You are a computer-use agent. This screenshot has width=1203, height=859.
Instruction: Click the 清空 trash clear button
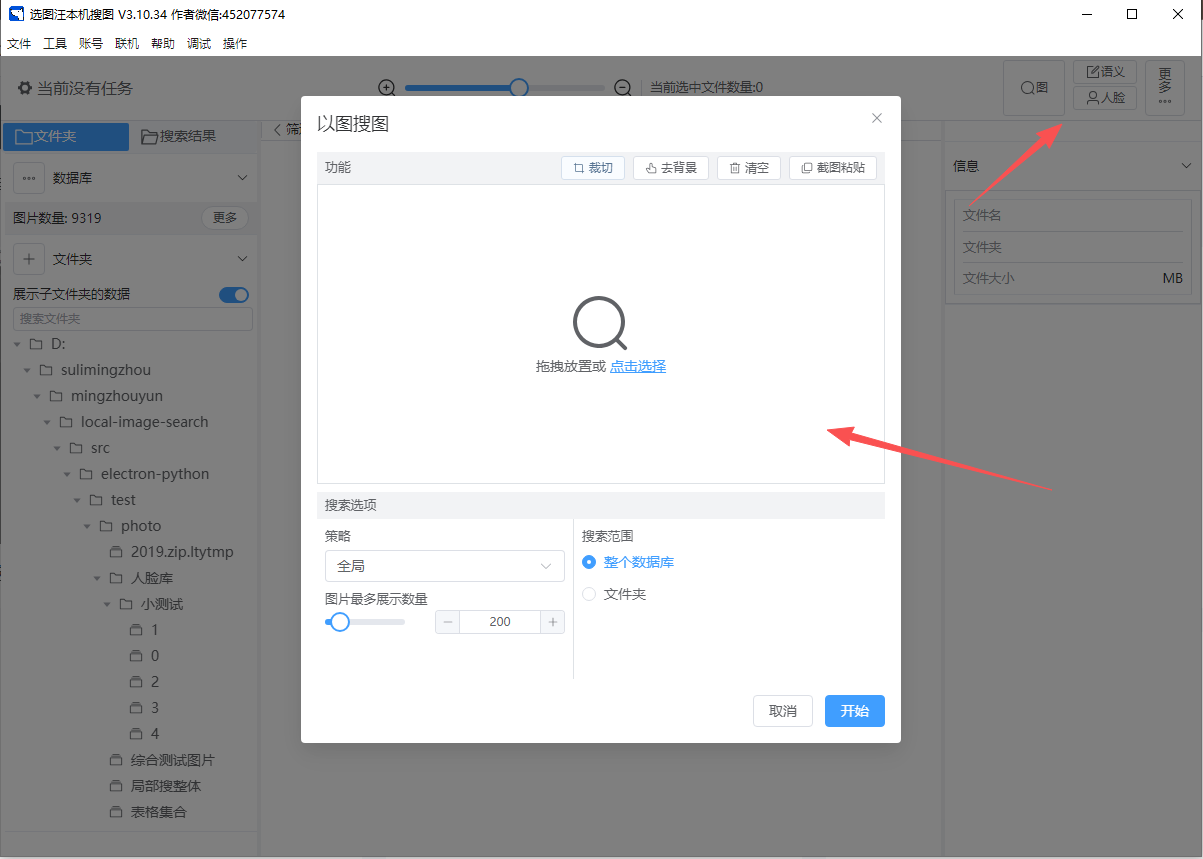(x=749, y=168)
